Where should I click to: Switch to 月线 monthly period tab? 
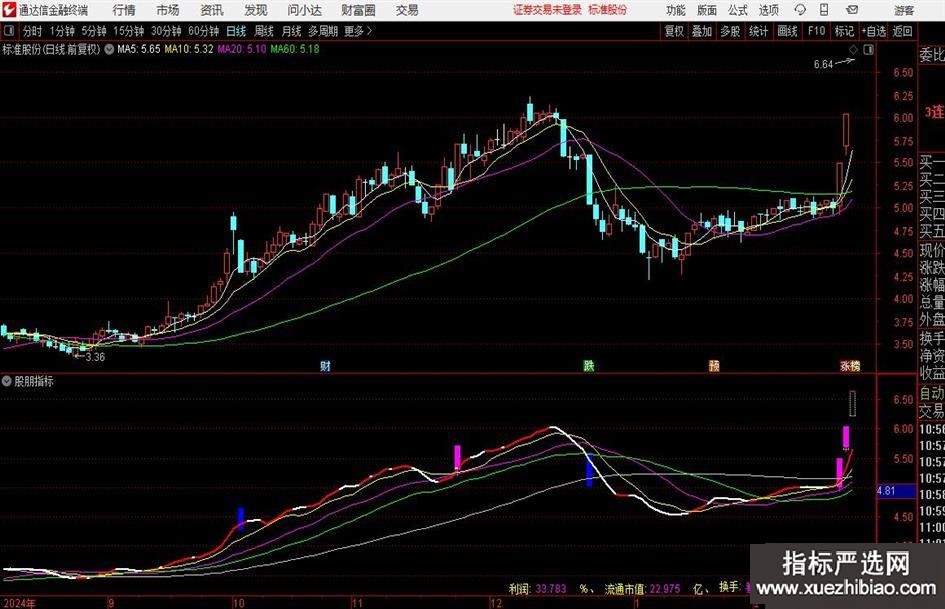[x=292, y=31]
